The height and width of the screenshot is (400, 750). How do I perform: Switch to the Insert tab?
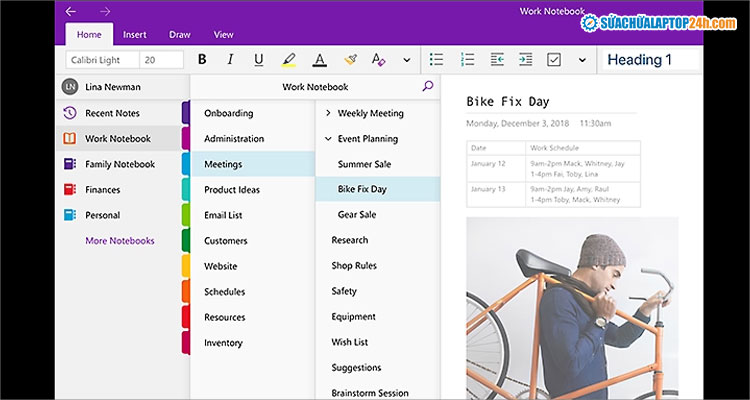click(135, 34)
